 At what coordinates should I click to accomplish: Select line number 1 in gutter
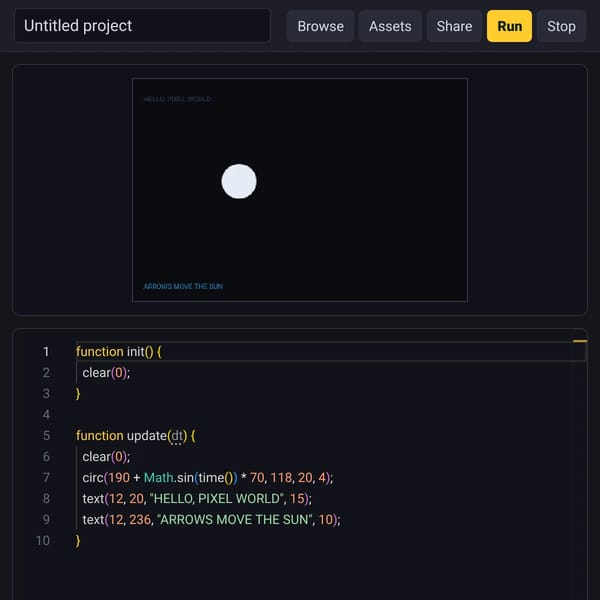click(x=46, y=352)
